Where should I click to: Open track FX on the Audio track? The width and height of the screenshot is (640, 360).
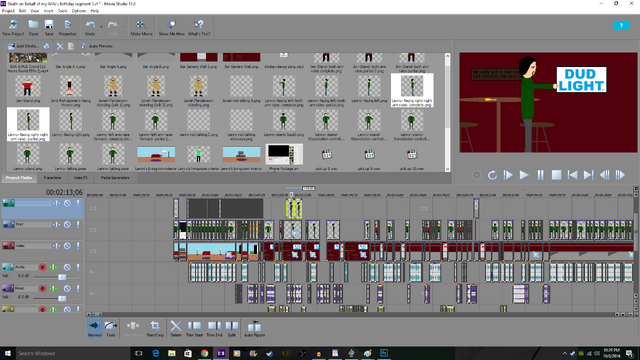[53, 267]
